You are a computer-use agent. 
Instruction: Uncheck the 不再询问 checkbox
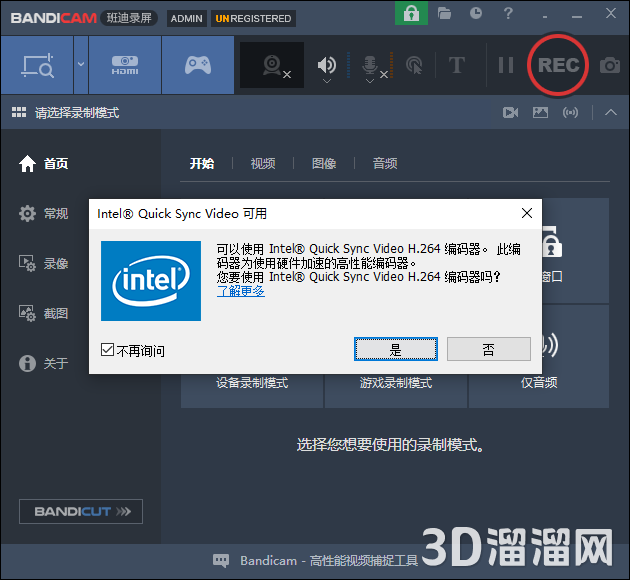point(108,350)
